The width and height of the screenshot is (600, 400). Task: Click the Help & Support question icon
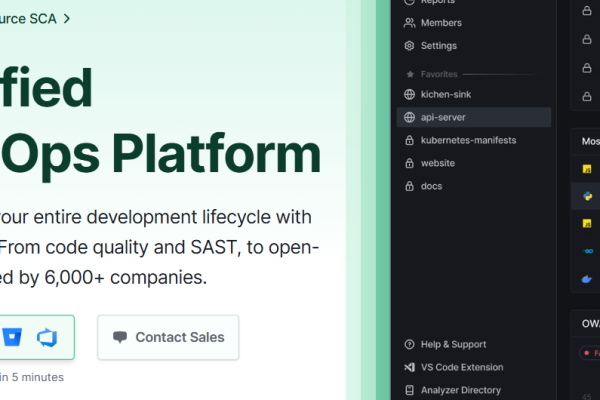point(409,344)
